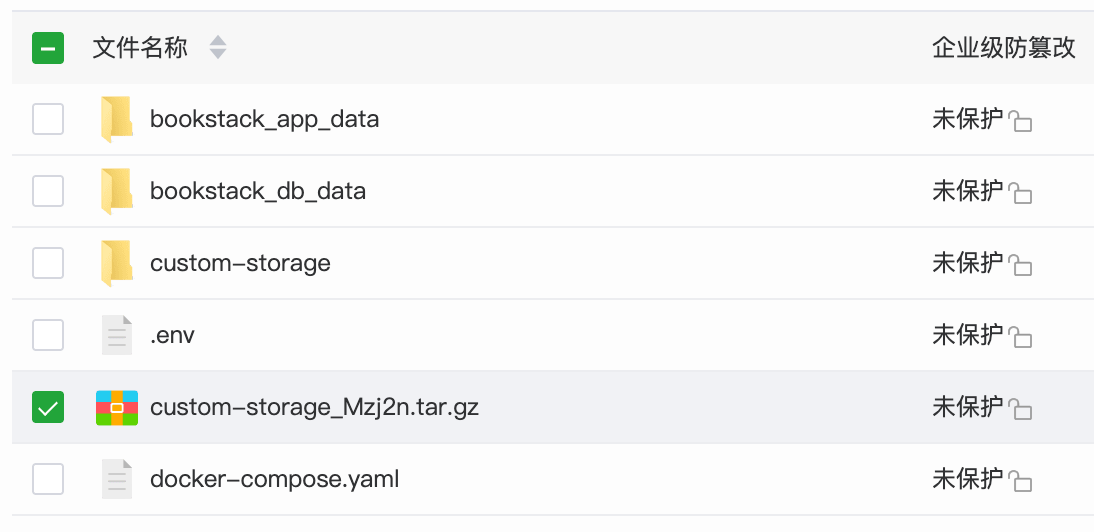1094x532 pixels.
Task: Click the custom-storage folder icon
Action: tap(116, 264)
